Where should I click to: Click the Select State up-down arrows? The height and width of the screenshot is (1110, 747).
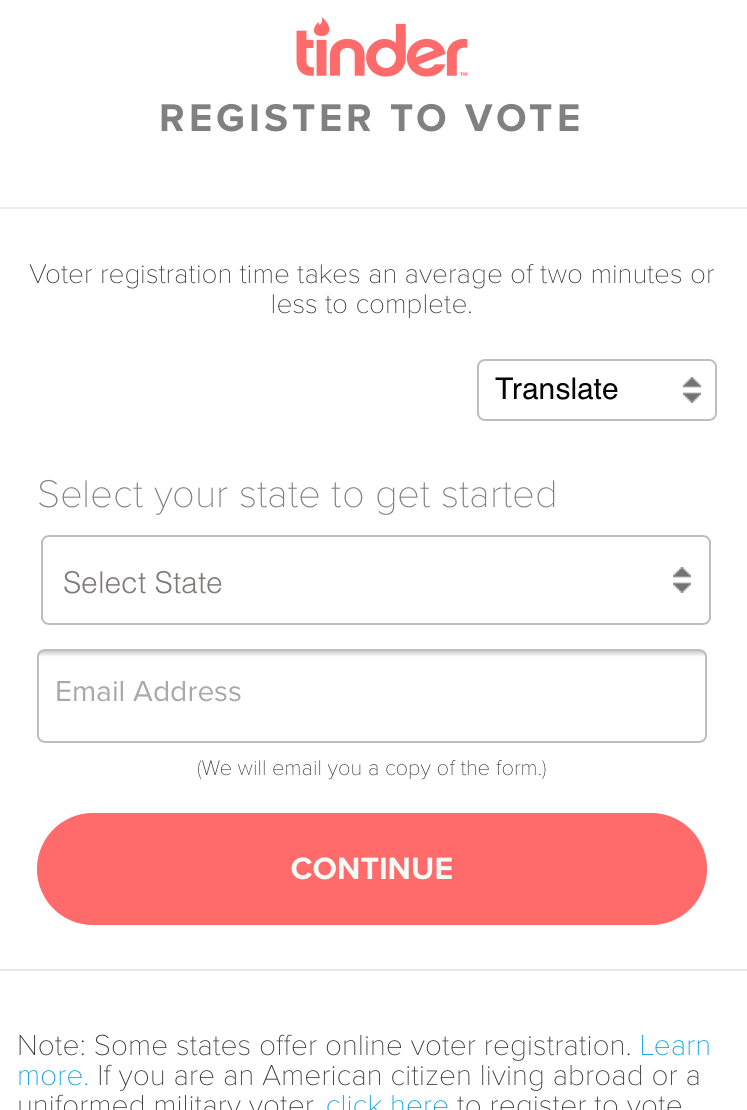(x=682, y=580)
